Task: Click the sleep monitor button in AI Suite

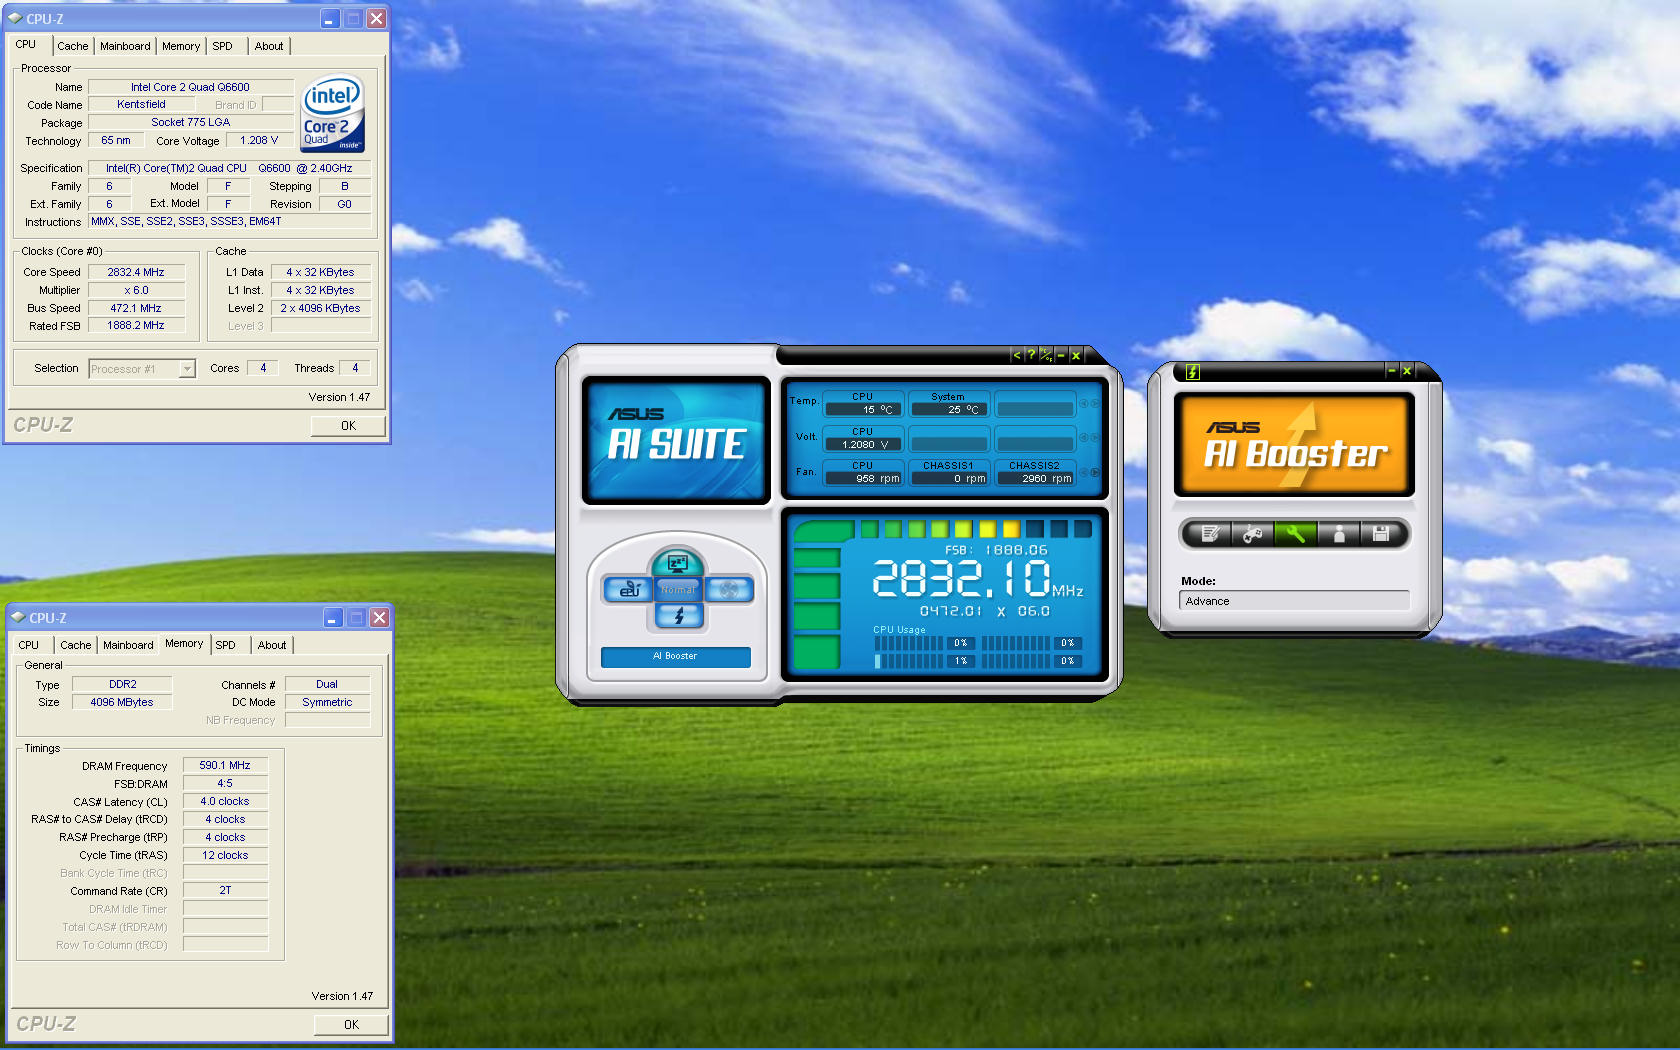Action: pos(678,564)
